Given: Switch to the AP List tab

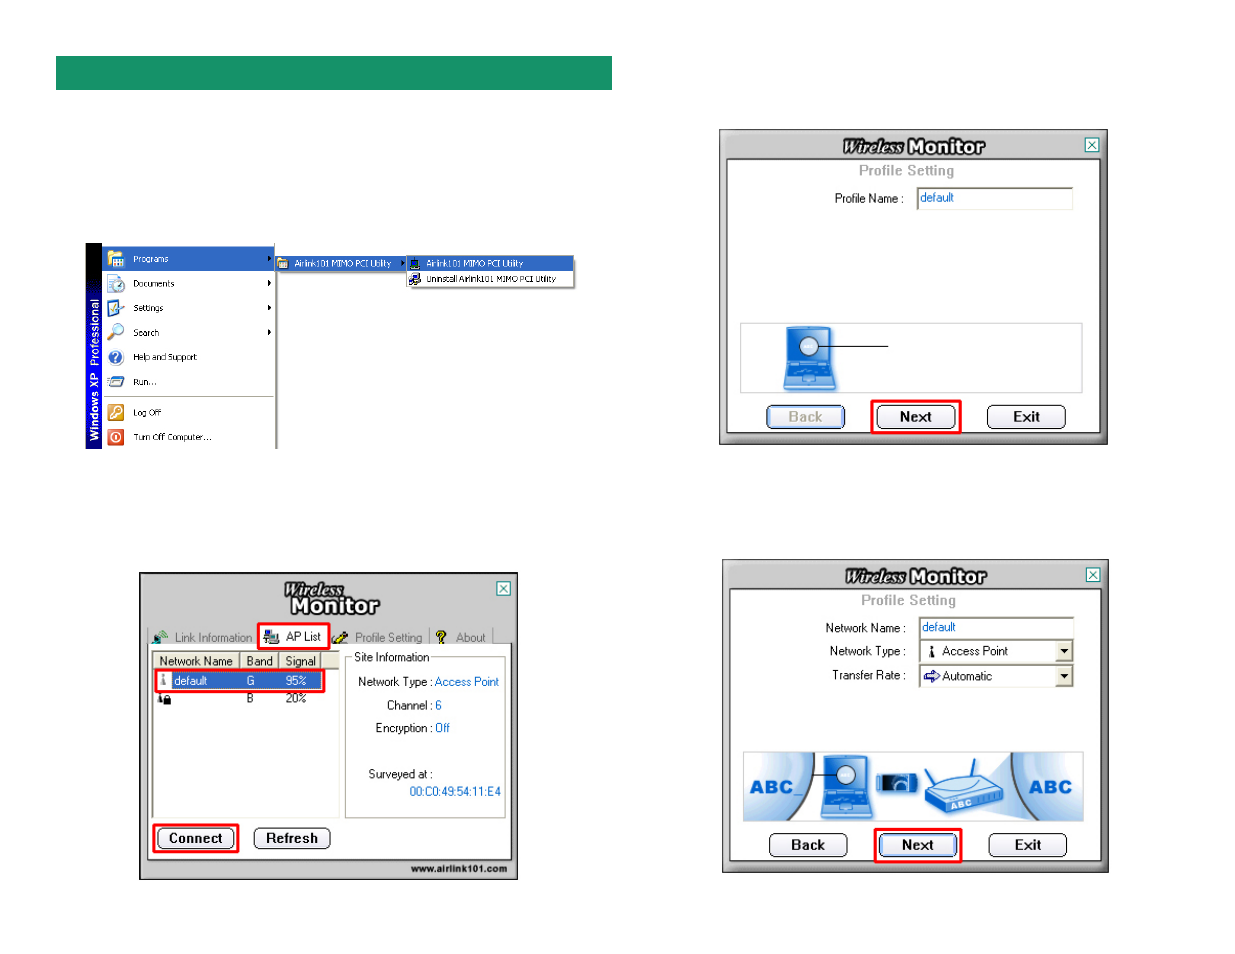Looking at the screenshot, I should tap(293, 637).
